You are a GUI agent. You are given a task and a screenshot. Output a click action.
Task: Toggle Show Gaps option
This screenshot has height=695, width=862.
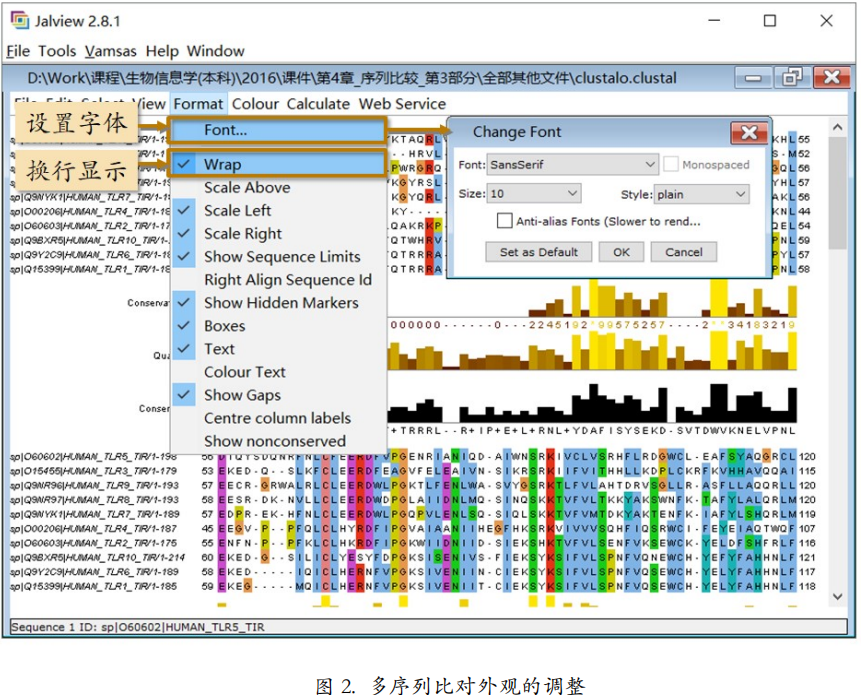point(278,395)
